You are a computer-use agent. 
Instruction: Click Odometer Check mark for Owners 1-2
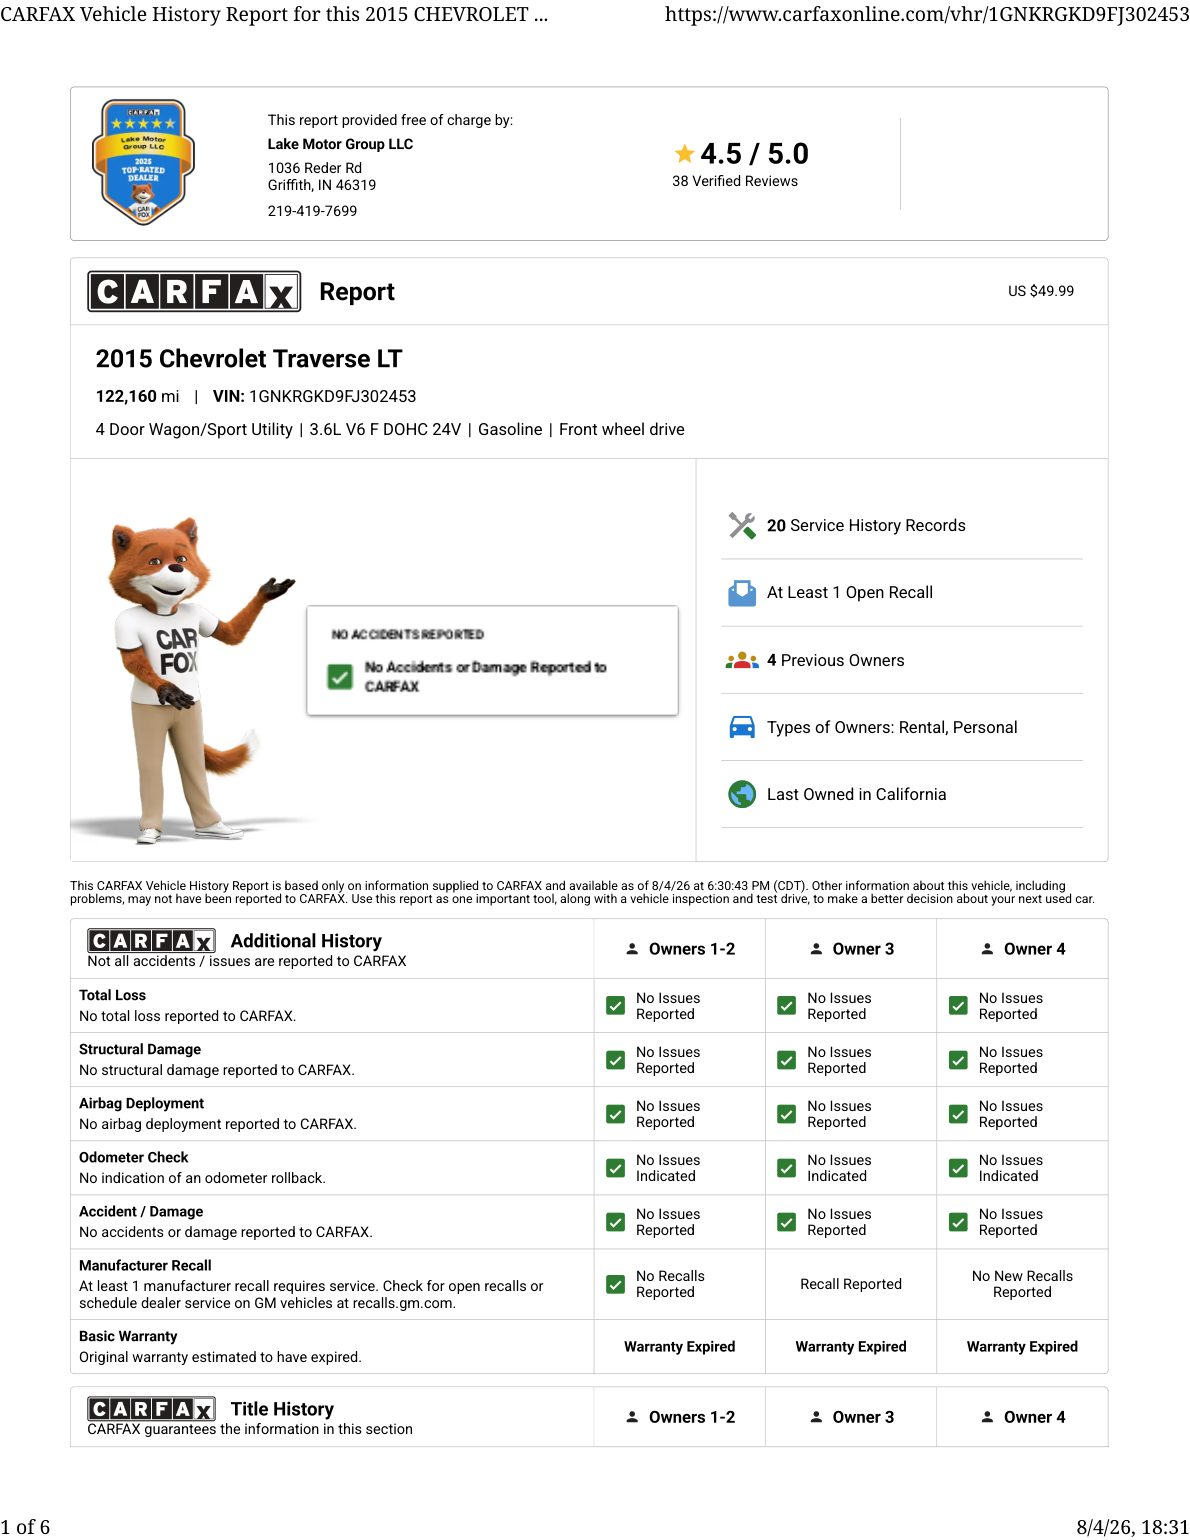point(616,1168)
